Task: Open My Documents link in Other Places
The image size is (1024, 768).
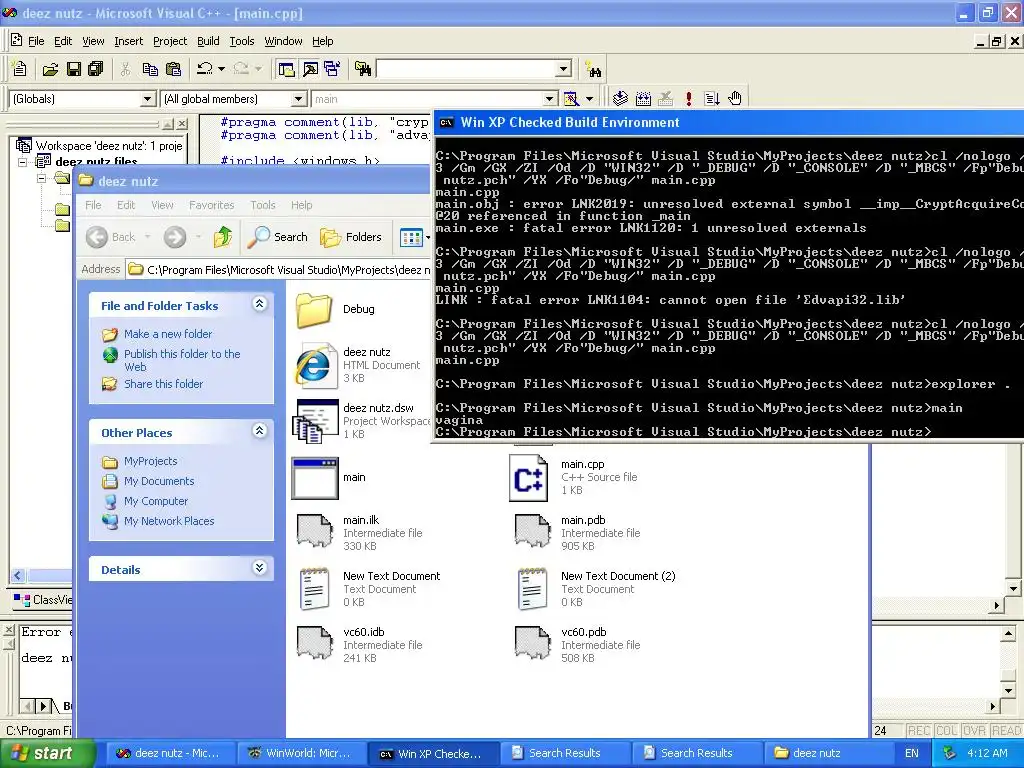Action: (159, 481)
